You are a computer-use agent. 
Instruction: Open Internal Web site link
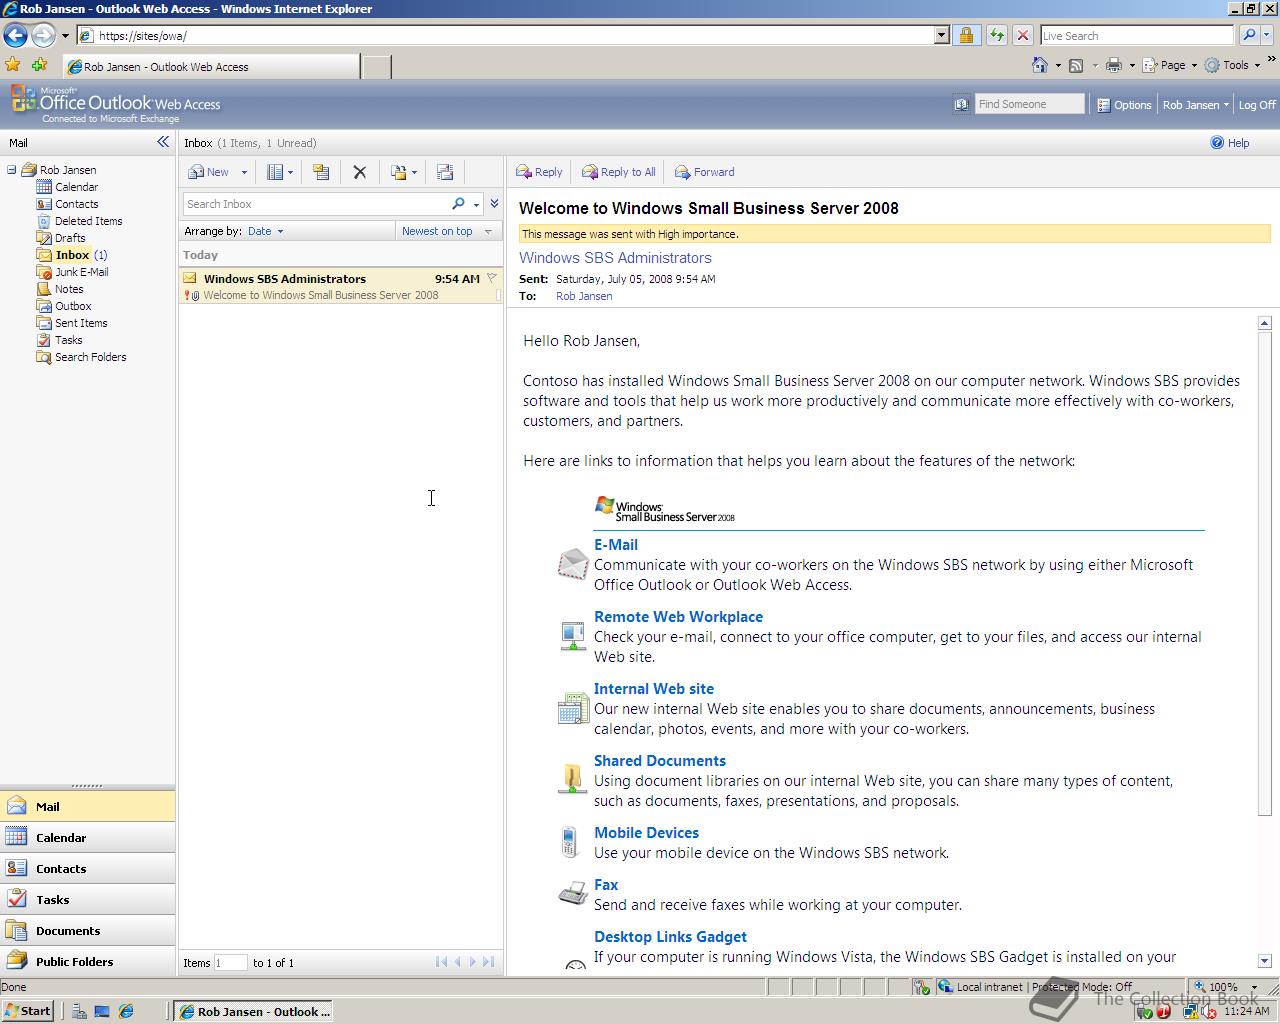[654, 689]
